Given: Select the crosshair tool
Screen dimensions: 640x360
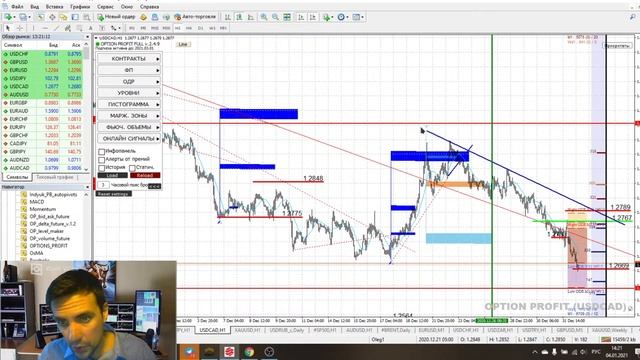Looking at the screenshot, I should tap(19, 28).
